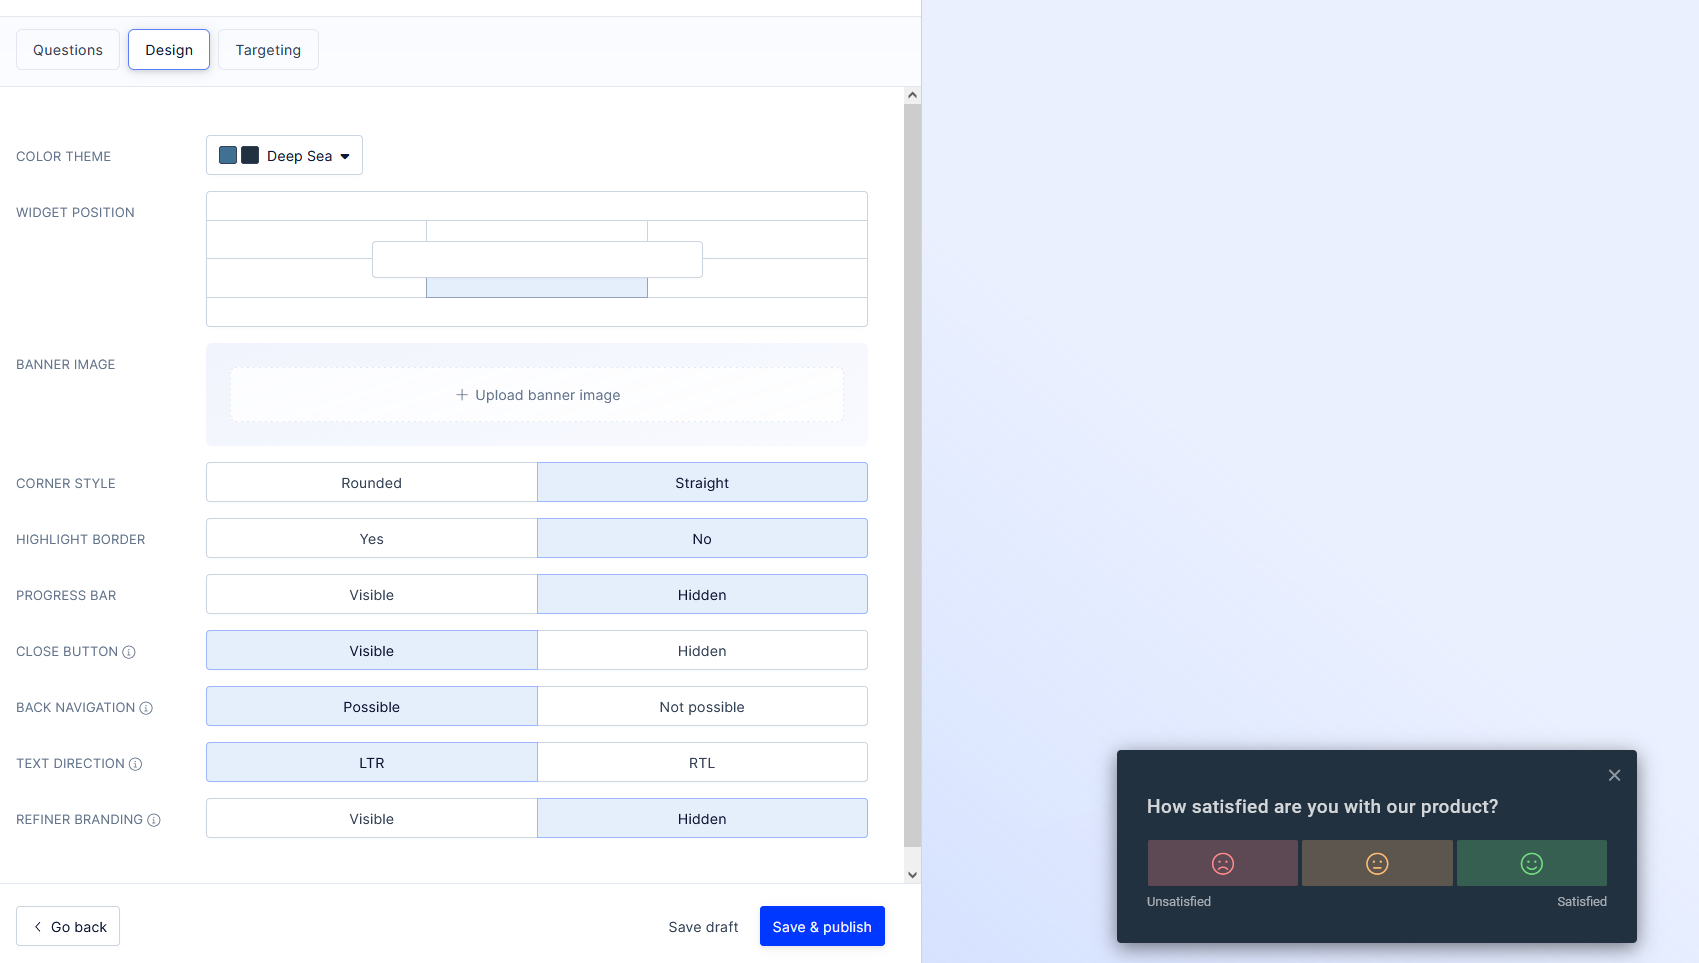Viewport: 1699px width, 963px height.
Task: Click Upload banner image area
Action: [x=537, y=395]
